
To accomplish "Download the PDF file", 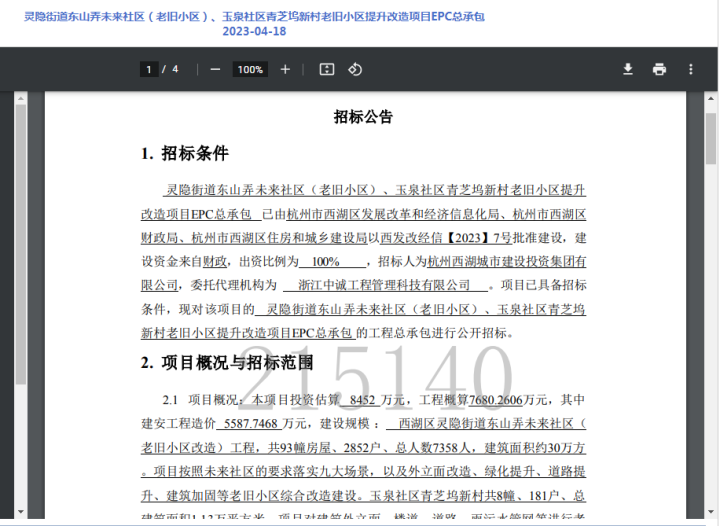I will (x=628, y=69).
